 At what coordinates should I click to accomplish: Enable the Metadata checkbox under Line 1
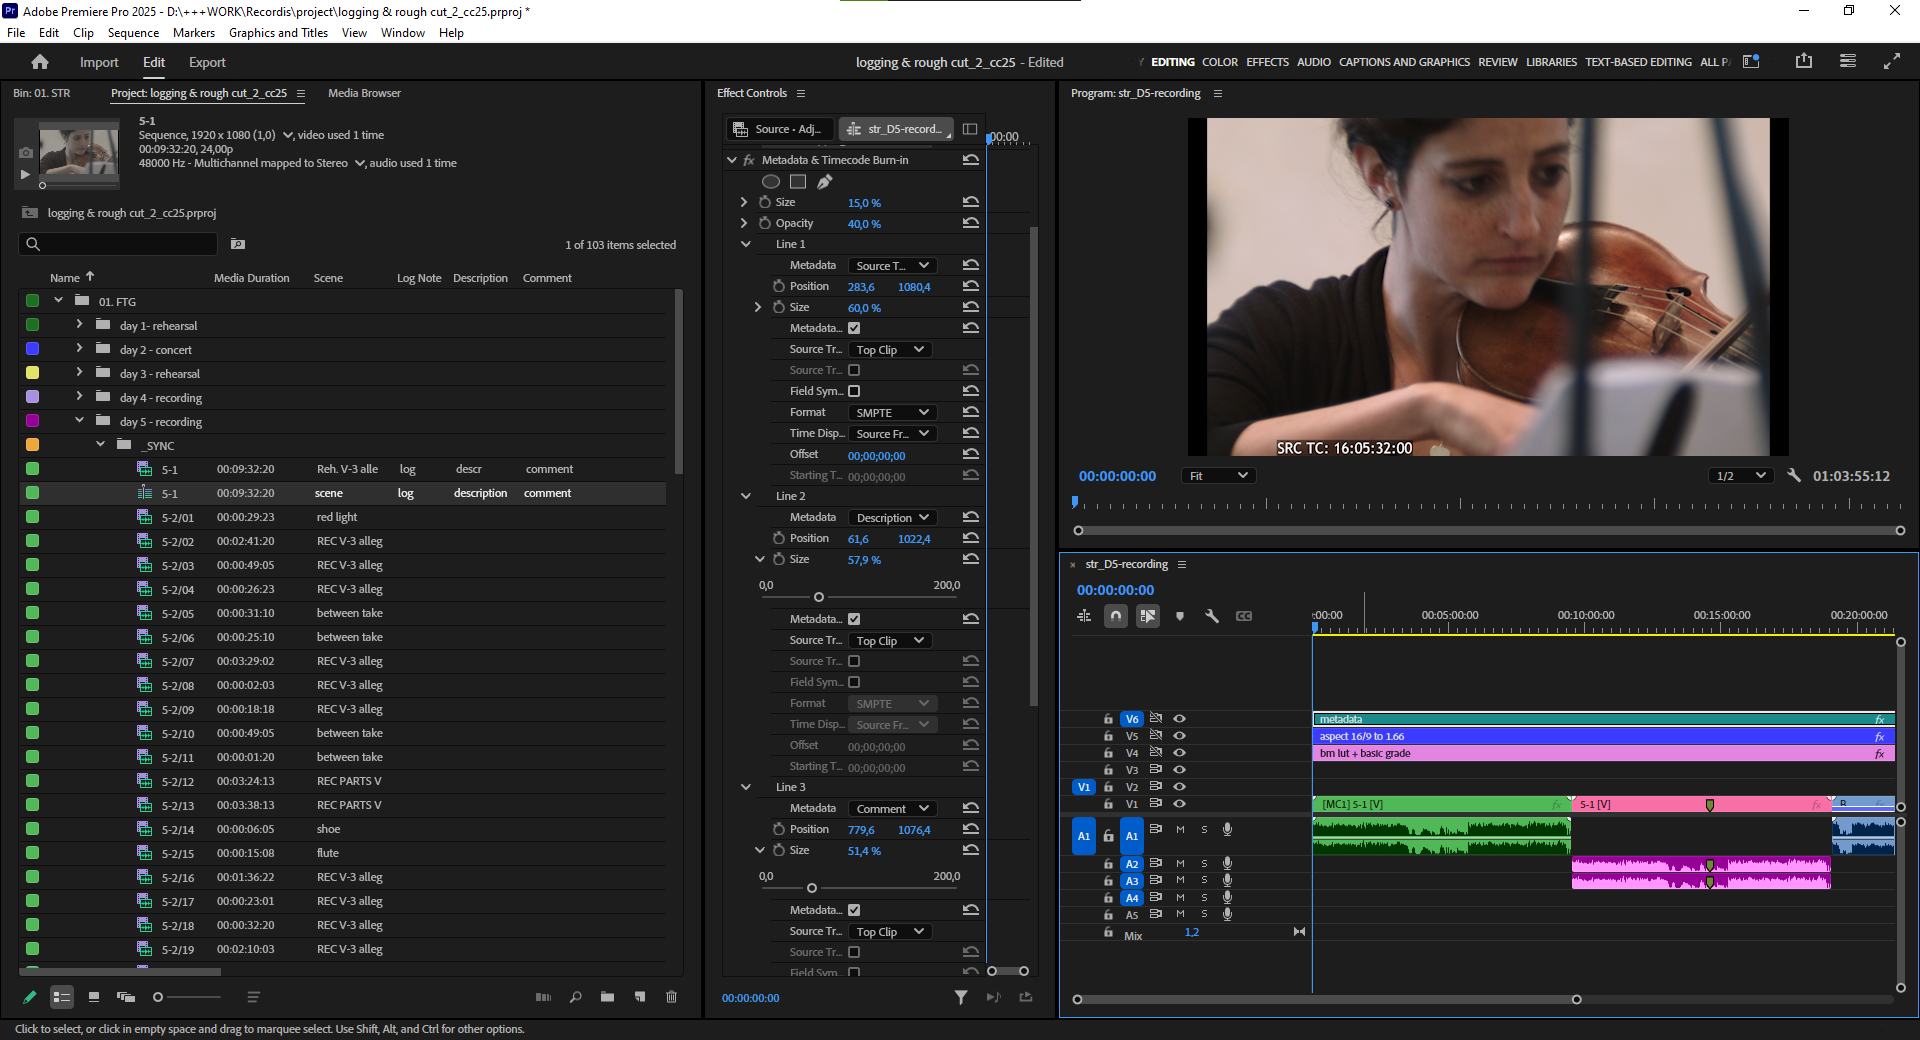click(855, 327)
